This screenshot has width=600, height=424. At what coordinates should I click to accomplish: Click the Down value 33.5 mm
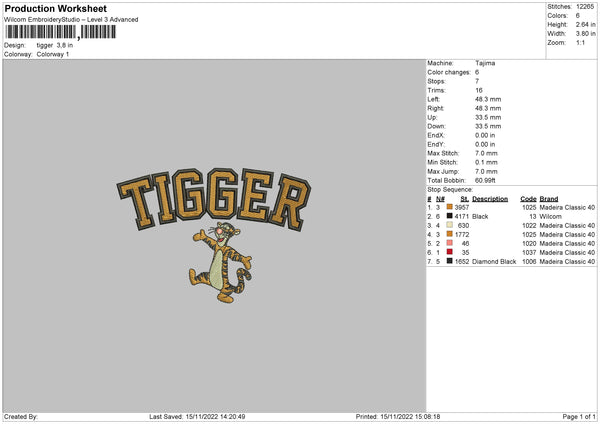pyautogui.click(x=488, y=126)
